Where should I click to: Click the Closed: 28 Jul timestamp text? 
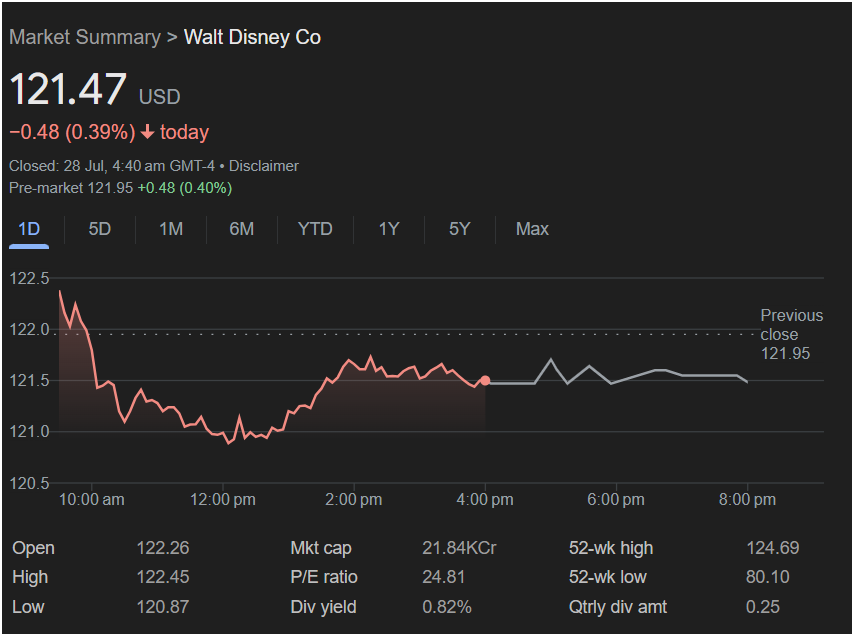pos(112,166)
